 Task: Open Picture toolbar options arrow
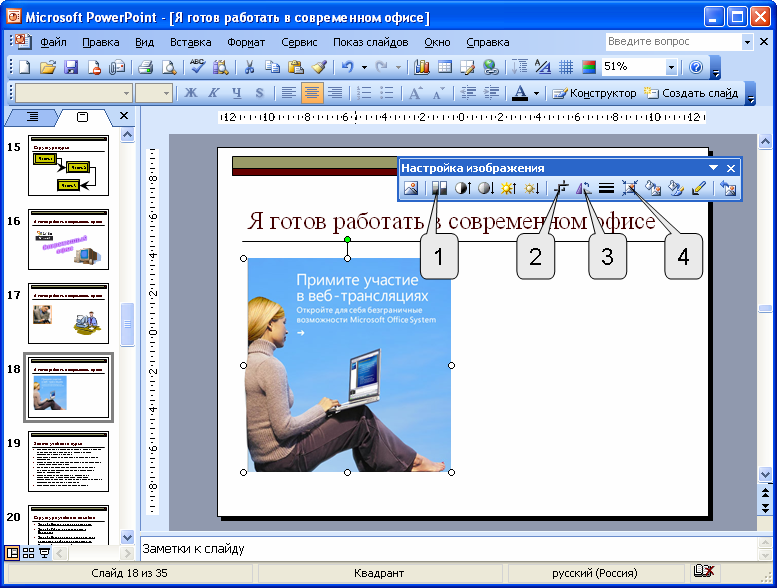pyautogui.click(x=714, y=168)
